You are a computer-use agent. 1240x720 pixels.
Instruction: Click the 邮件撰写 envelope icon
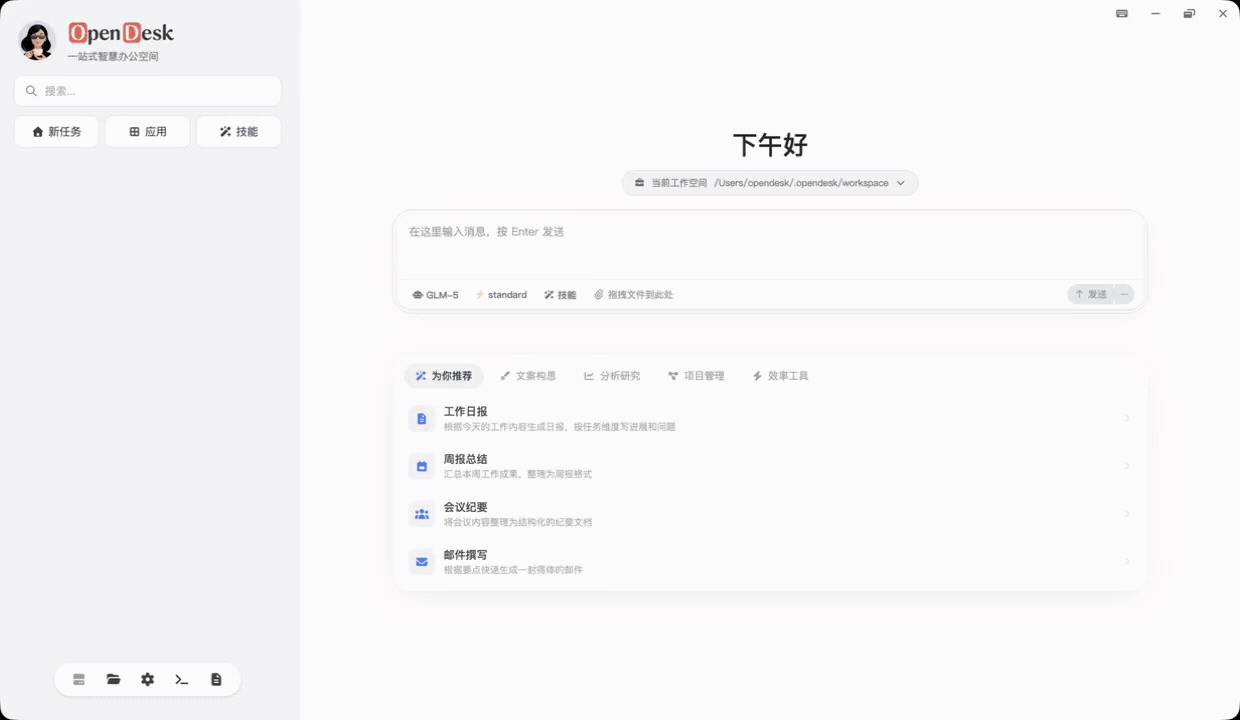click(x=422, y=562)
